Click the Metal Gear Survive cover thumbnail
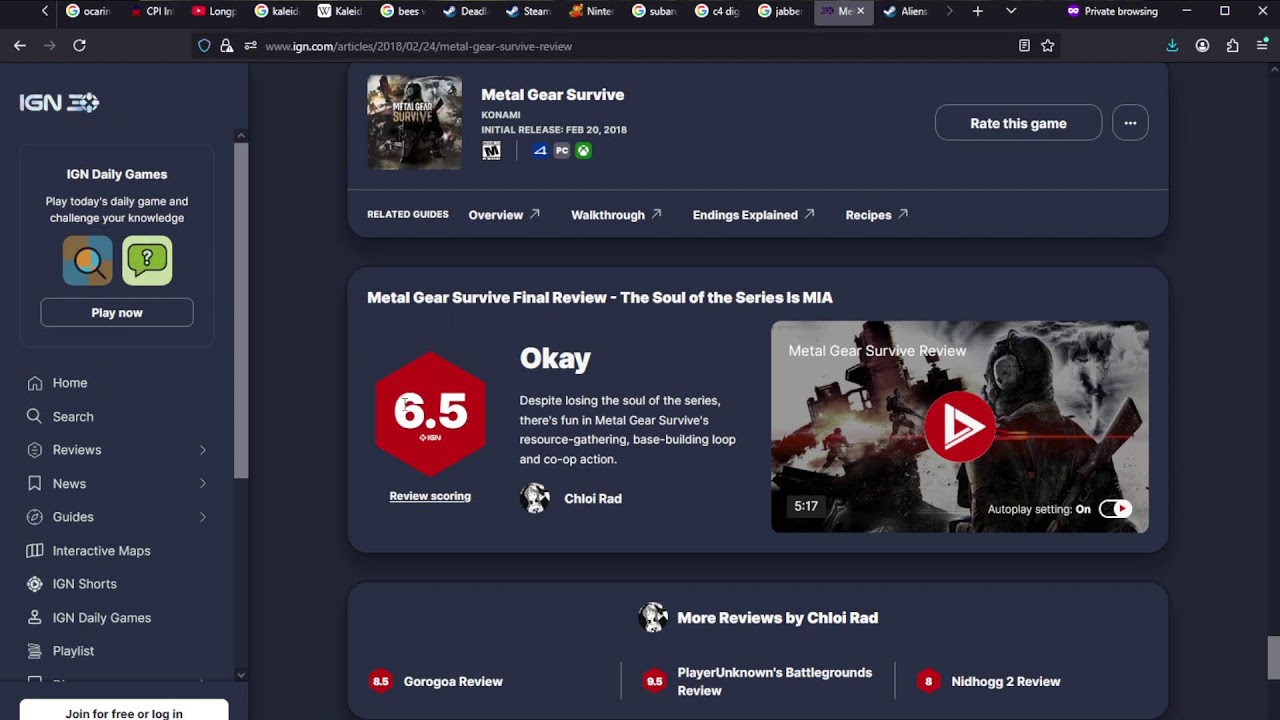The height and width of the screenshot is (720, 1280). 414,123
